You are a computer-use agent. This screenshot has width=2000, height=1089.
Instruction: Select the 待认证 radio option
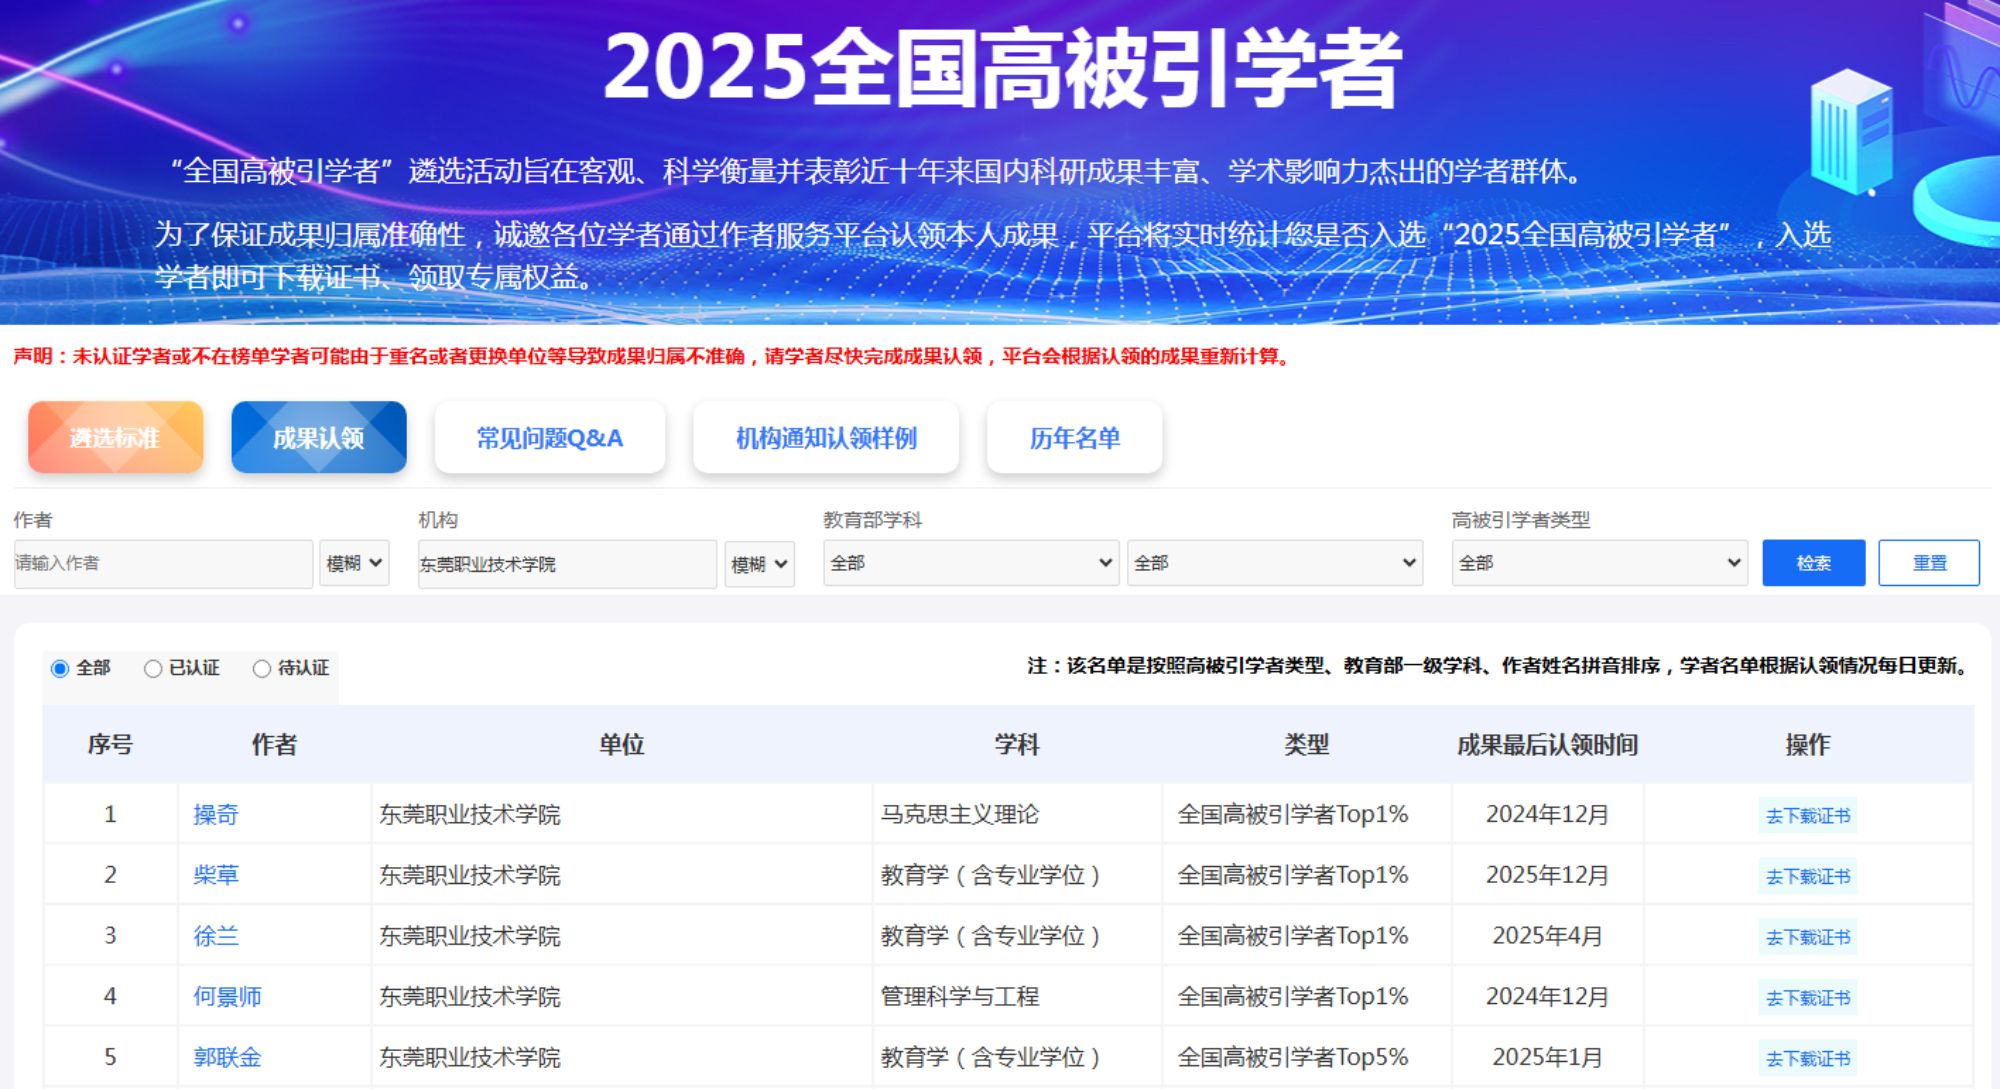click(262, 668)
